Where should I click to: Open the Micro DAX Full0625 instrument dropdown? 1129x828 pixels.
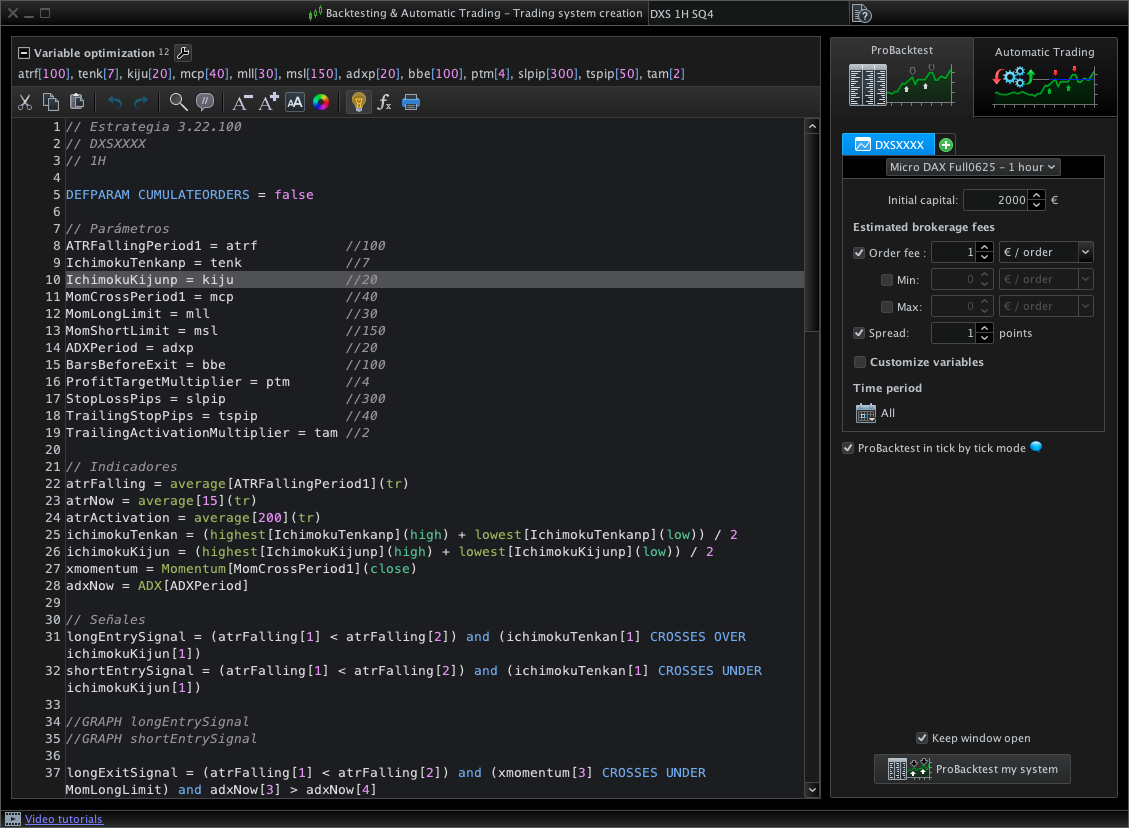click(970, 166)
